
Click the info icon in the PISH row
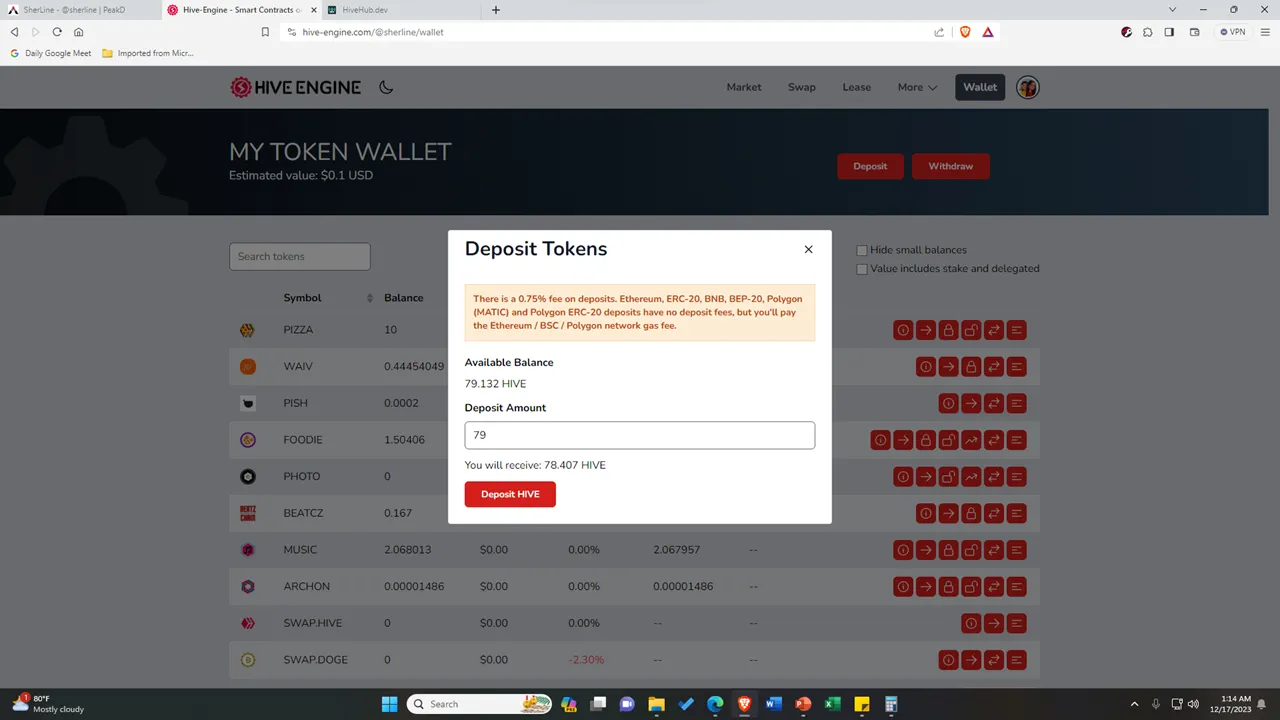pyautogui.click(x=948, y=403)
